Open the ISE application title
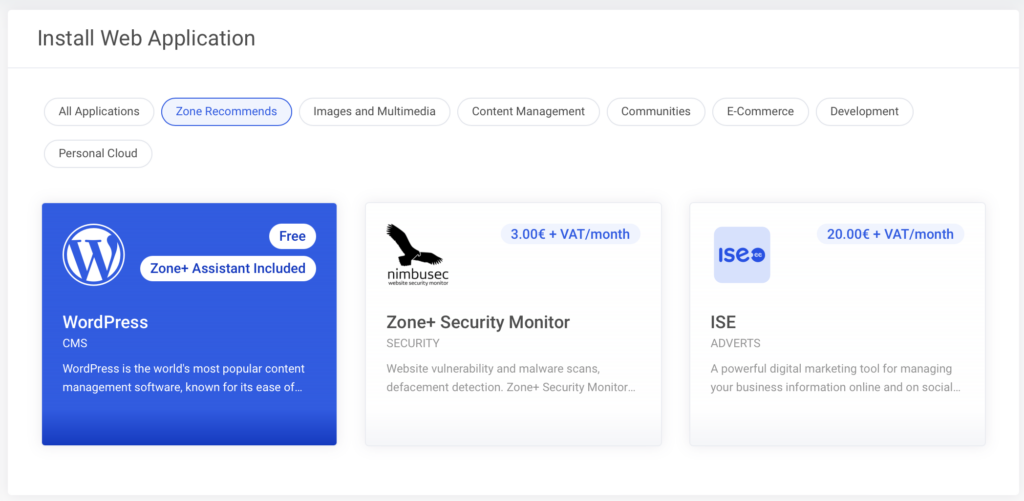This screenshot has width=1024, height=501. tap(723, 322)
